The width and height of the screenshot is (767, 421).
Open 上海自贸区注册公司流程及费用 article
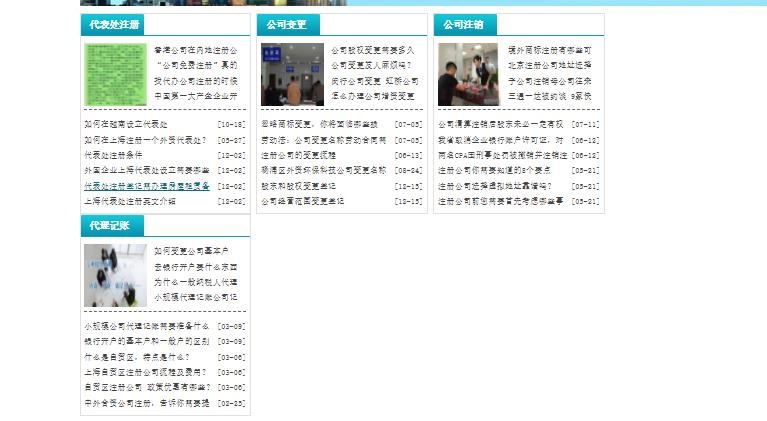(x=145, y=372)
